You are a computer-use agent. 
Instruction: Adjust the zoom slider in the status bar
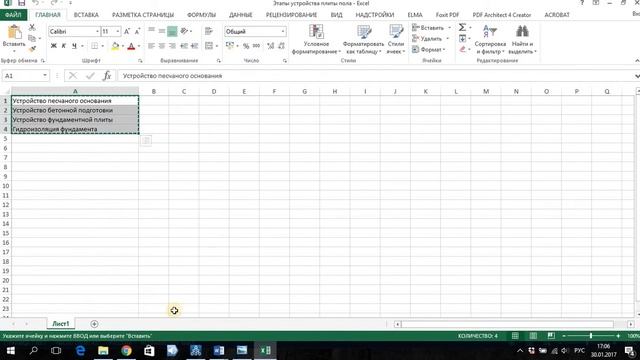tap(591, 336)
